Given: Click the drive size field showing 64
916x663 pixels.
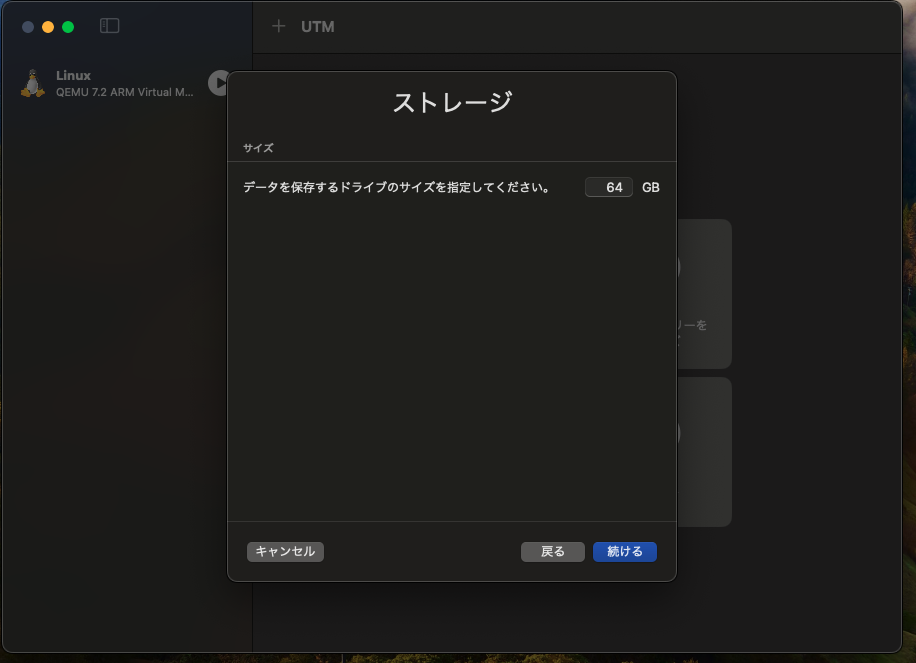Looking at the screenshot, I should point(609,187).
